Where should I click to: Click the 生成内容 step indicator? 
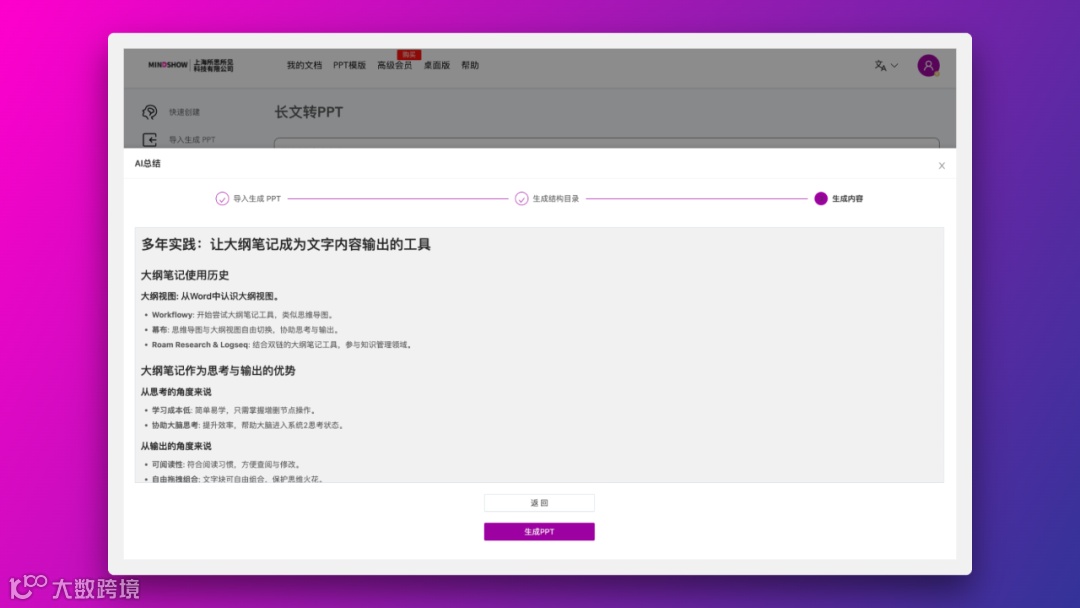820,199
